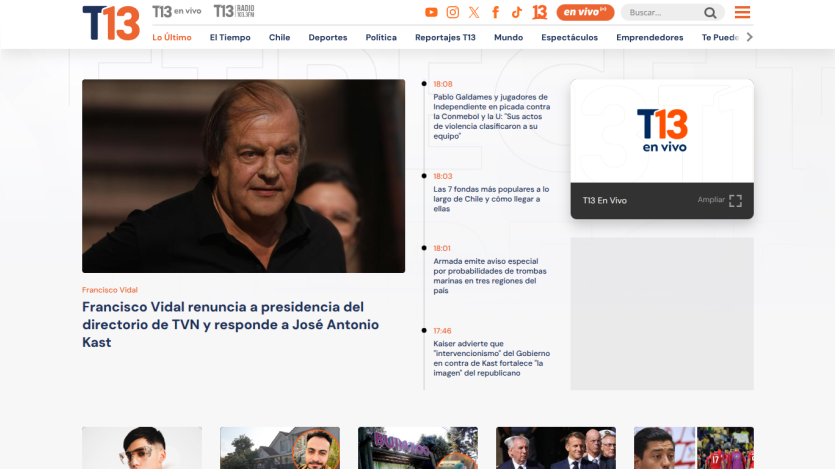Click the 18:03 timestamp

[x=443, y=176]
